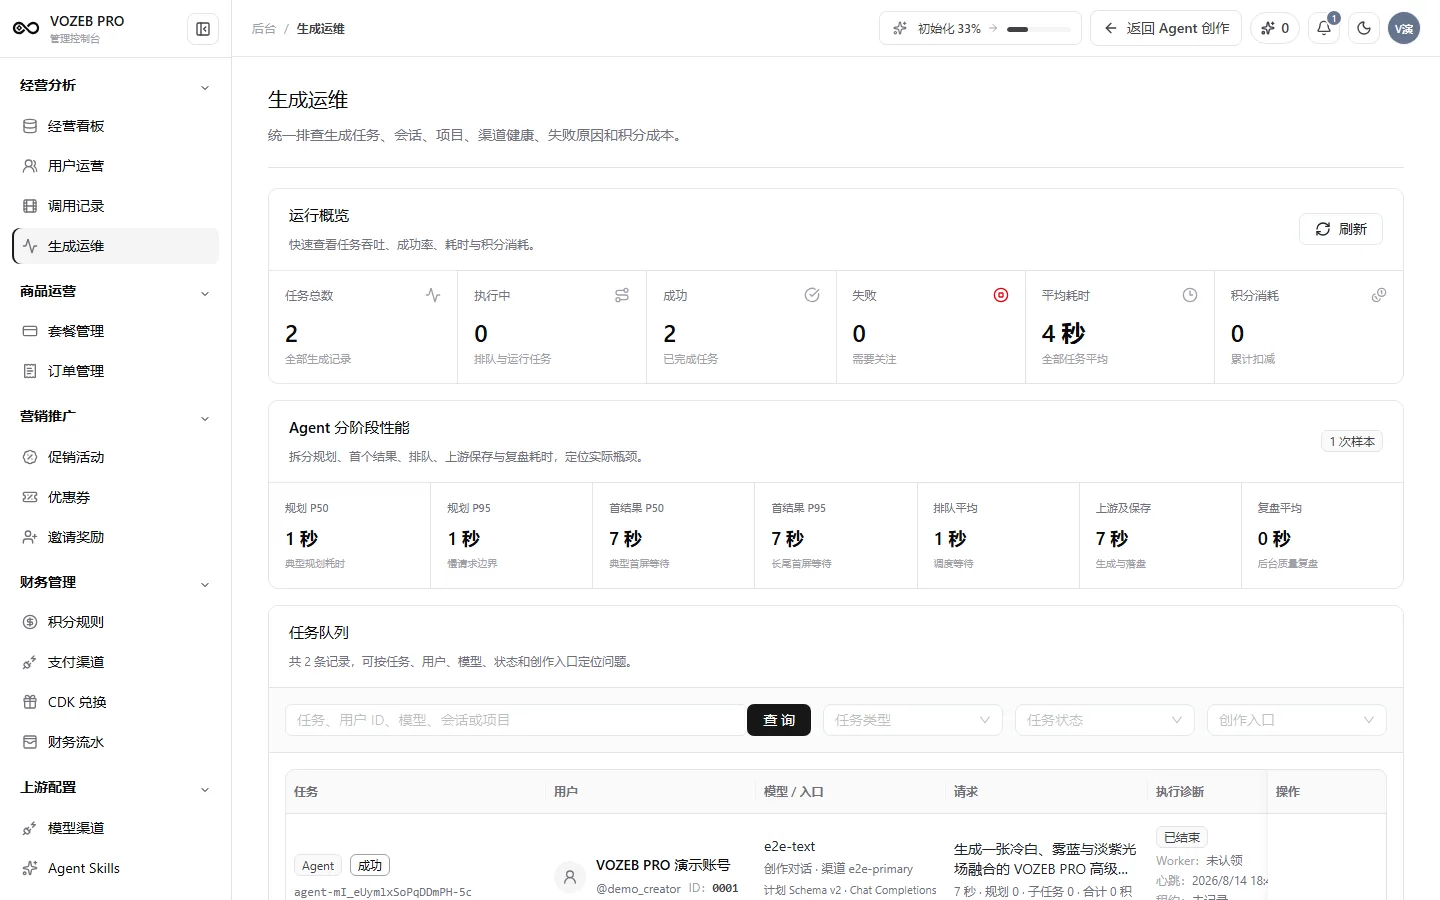Click 任务 column header
This screenshot has height=900, width=1440.
coord(306,792)
